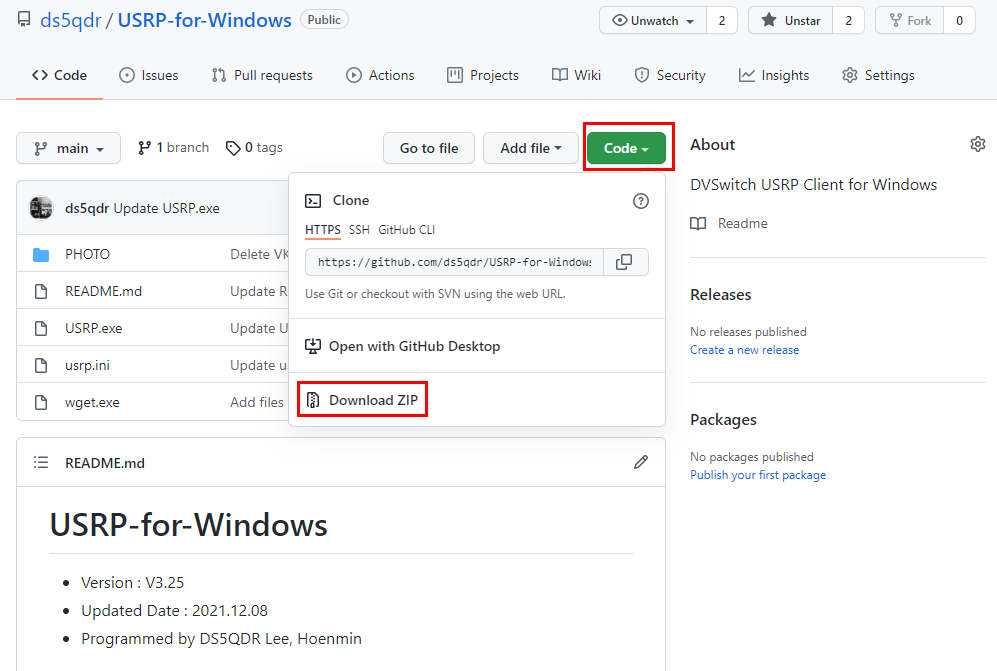Screen dimensions: 997x671
Task: Click the forks count 0
Action: click(x=959, y=20)
